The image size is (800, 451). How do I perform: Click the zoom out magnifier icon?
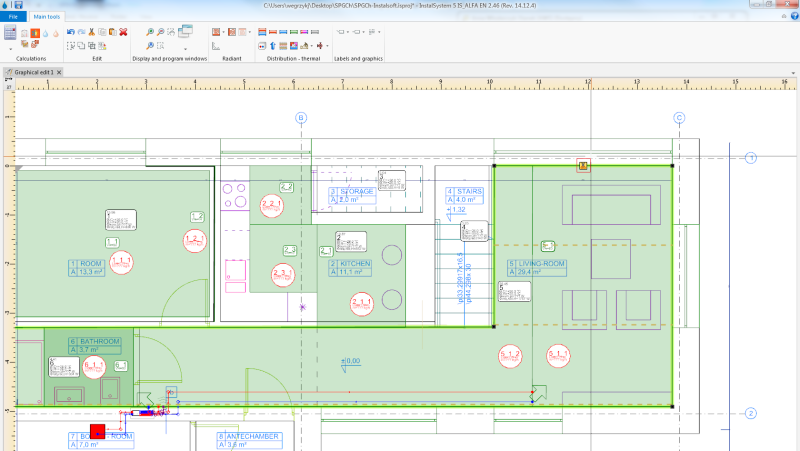(160, 32)
